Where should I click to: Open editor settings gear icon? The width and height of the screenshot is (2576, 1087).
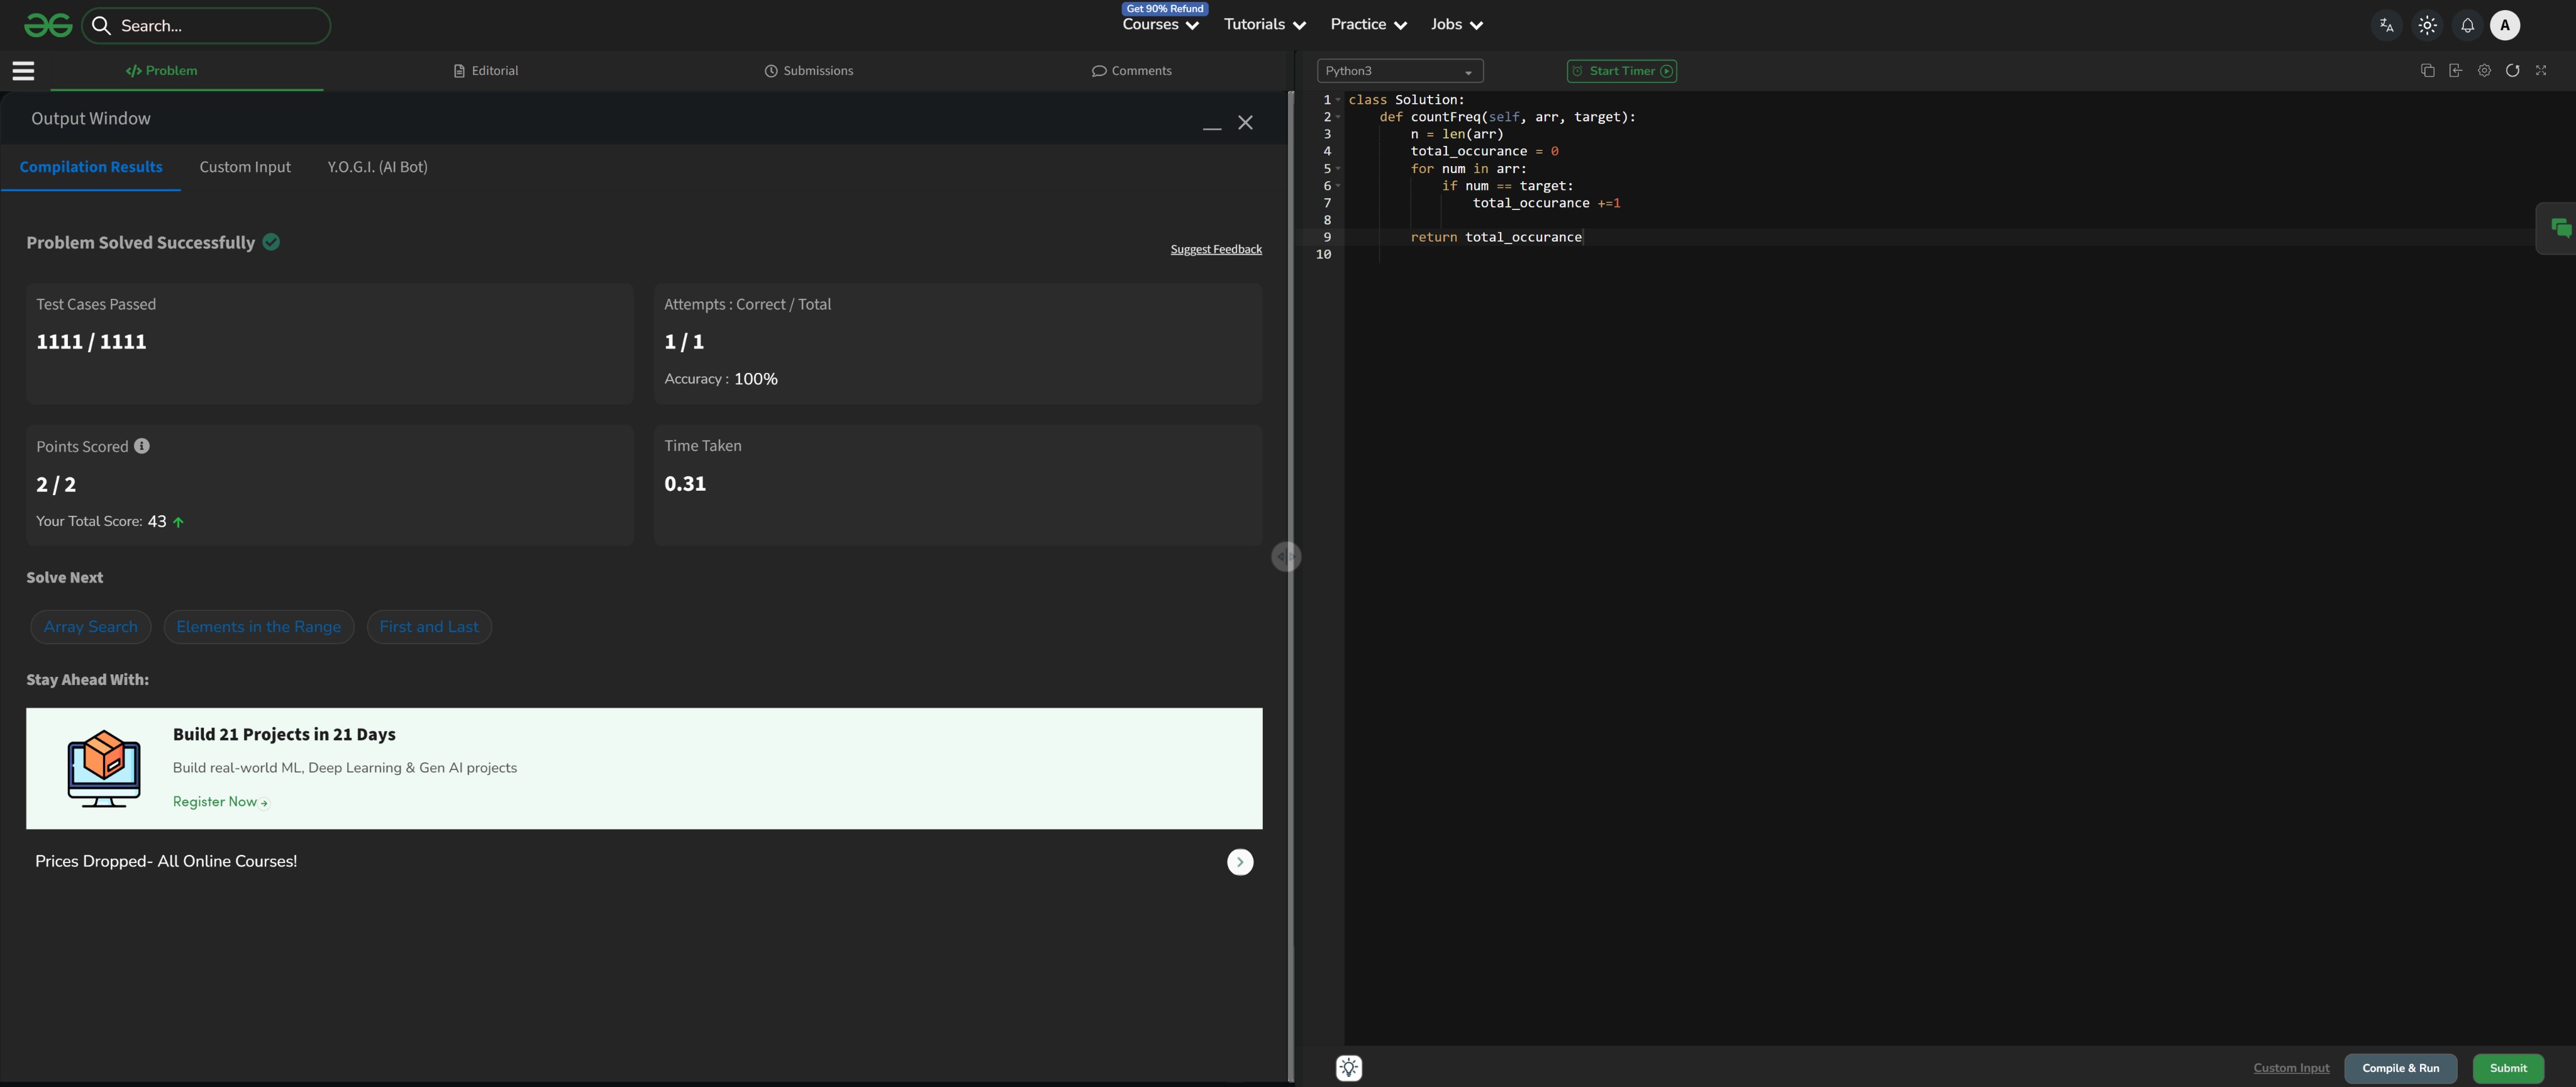coord(2484,71)
